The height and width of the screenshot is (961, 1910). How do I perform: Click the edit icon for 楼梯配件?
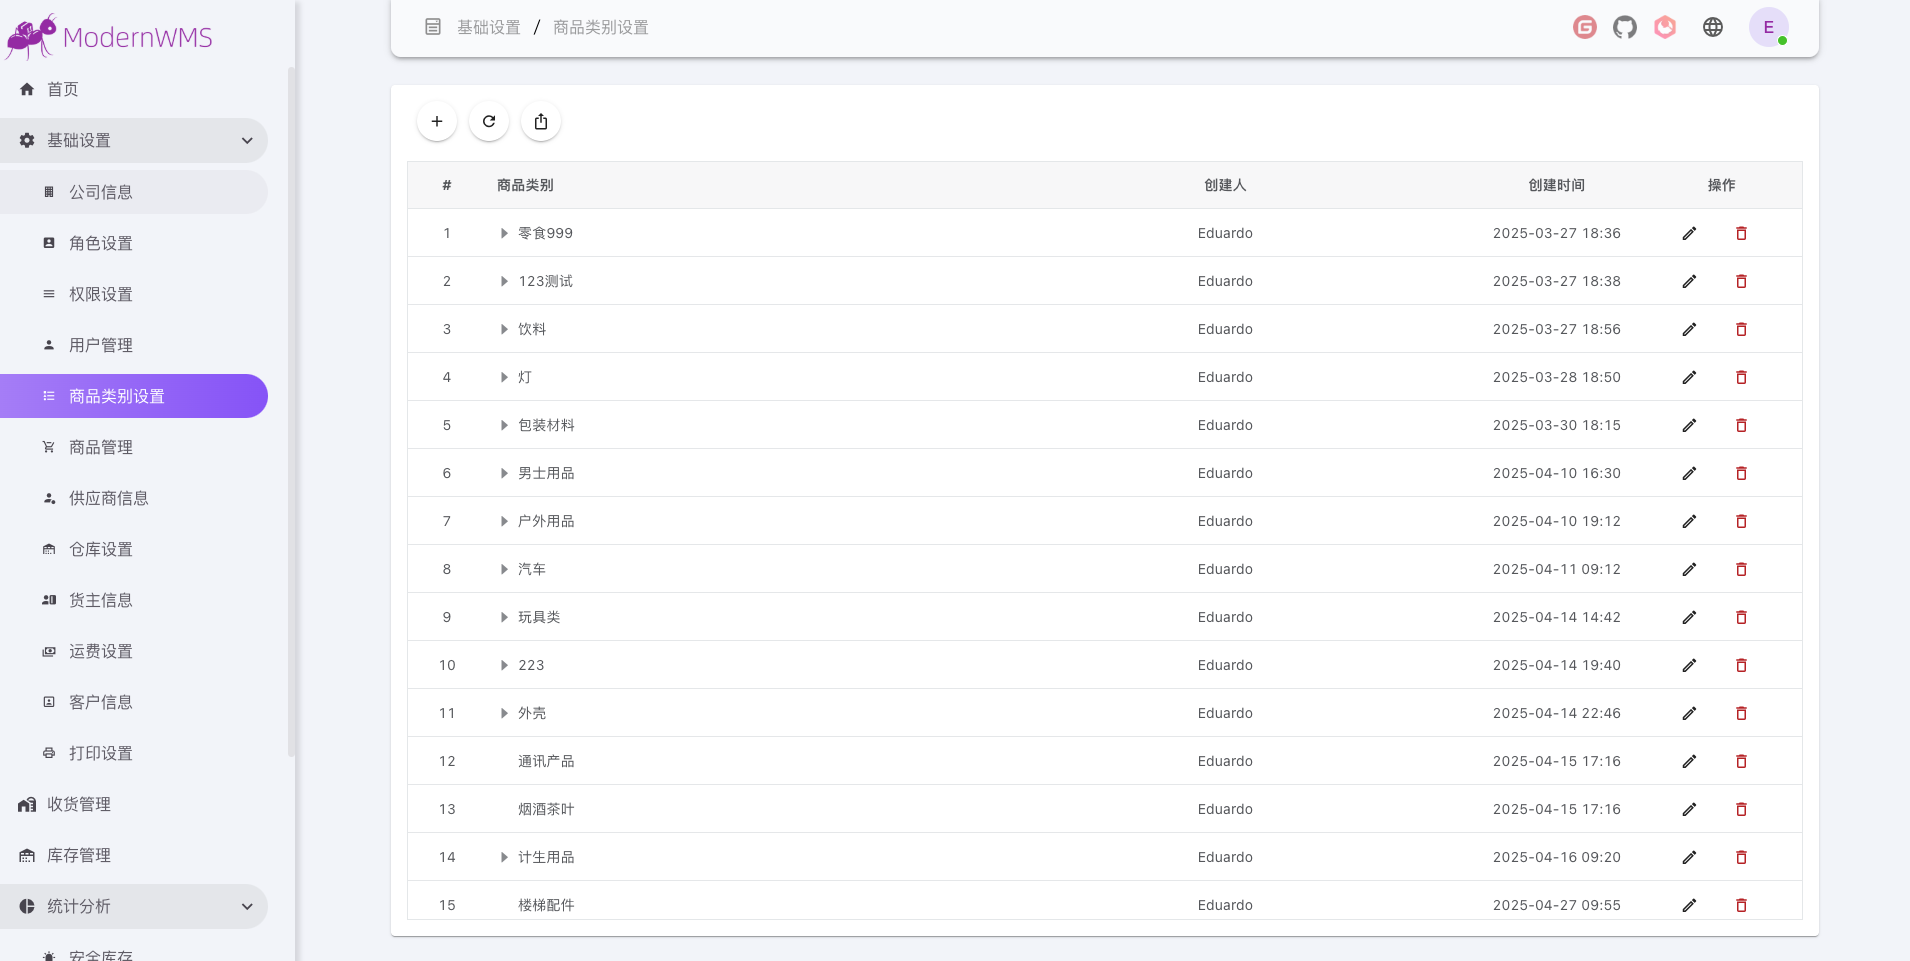(1689, 905)
